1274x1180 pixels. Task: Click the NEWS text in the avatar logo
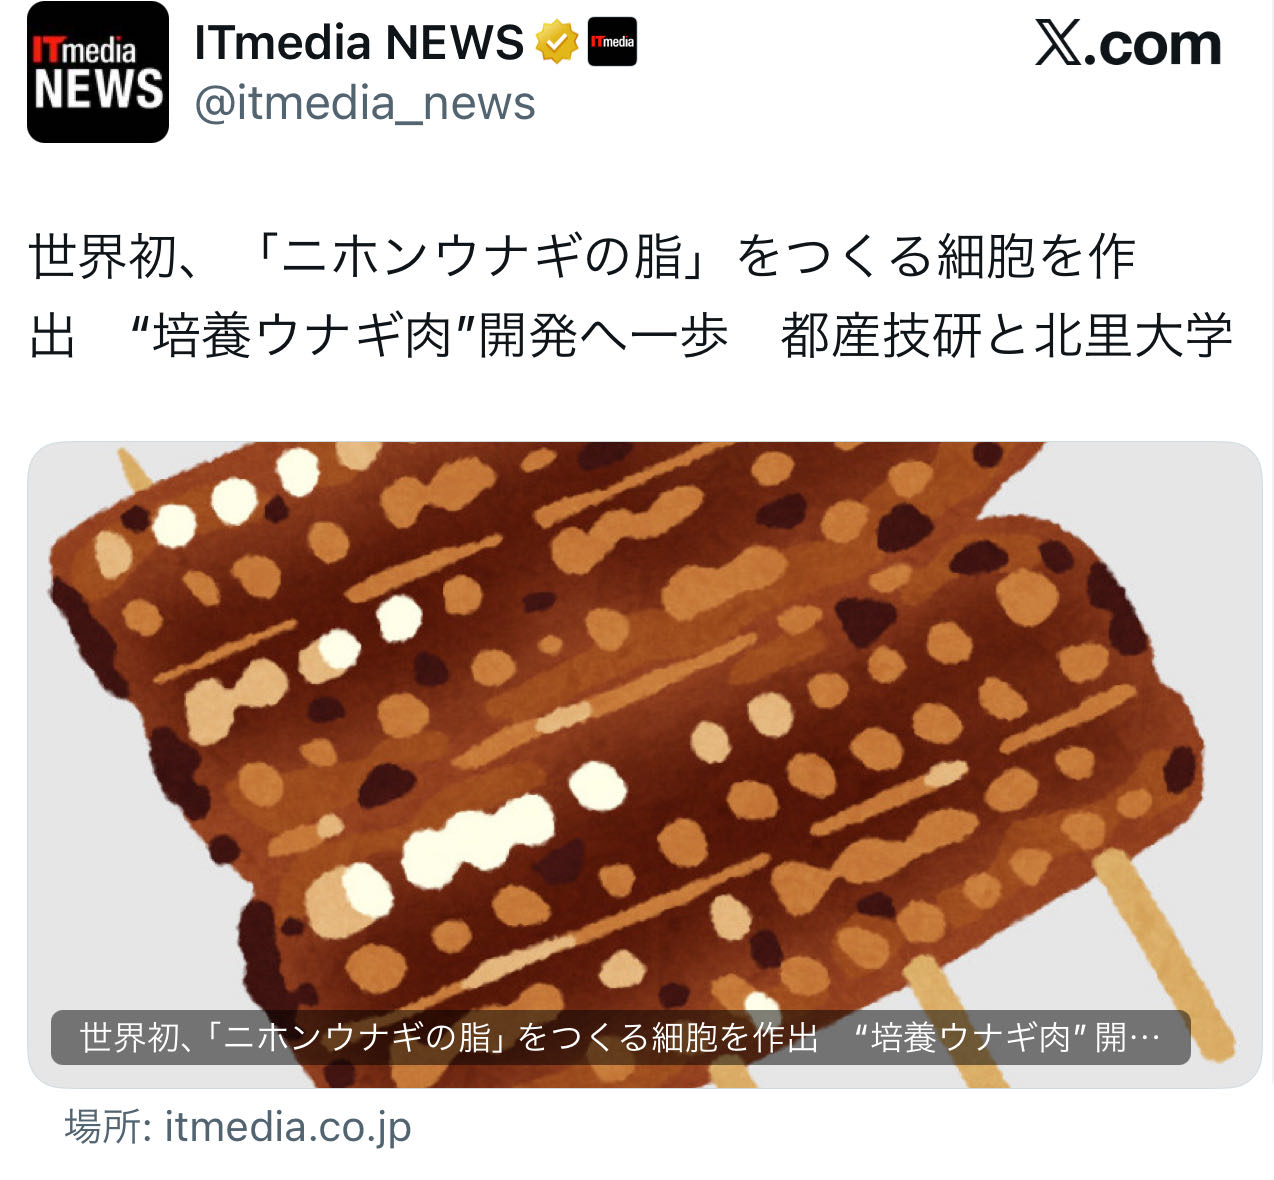98,89
